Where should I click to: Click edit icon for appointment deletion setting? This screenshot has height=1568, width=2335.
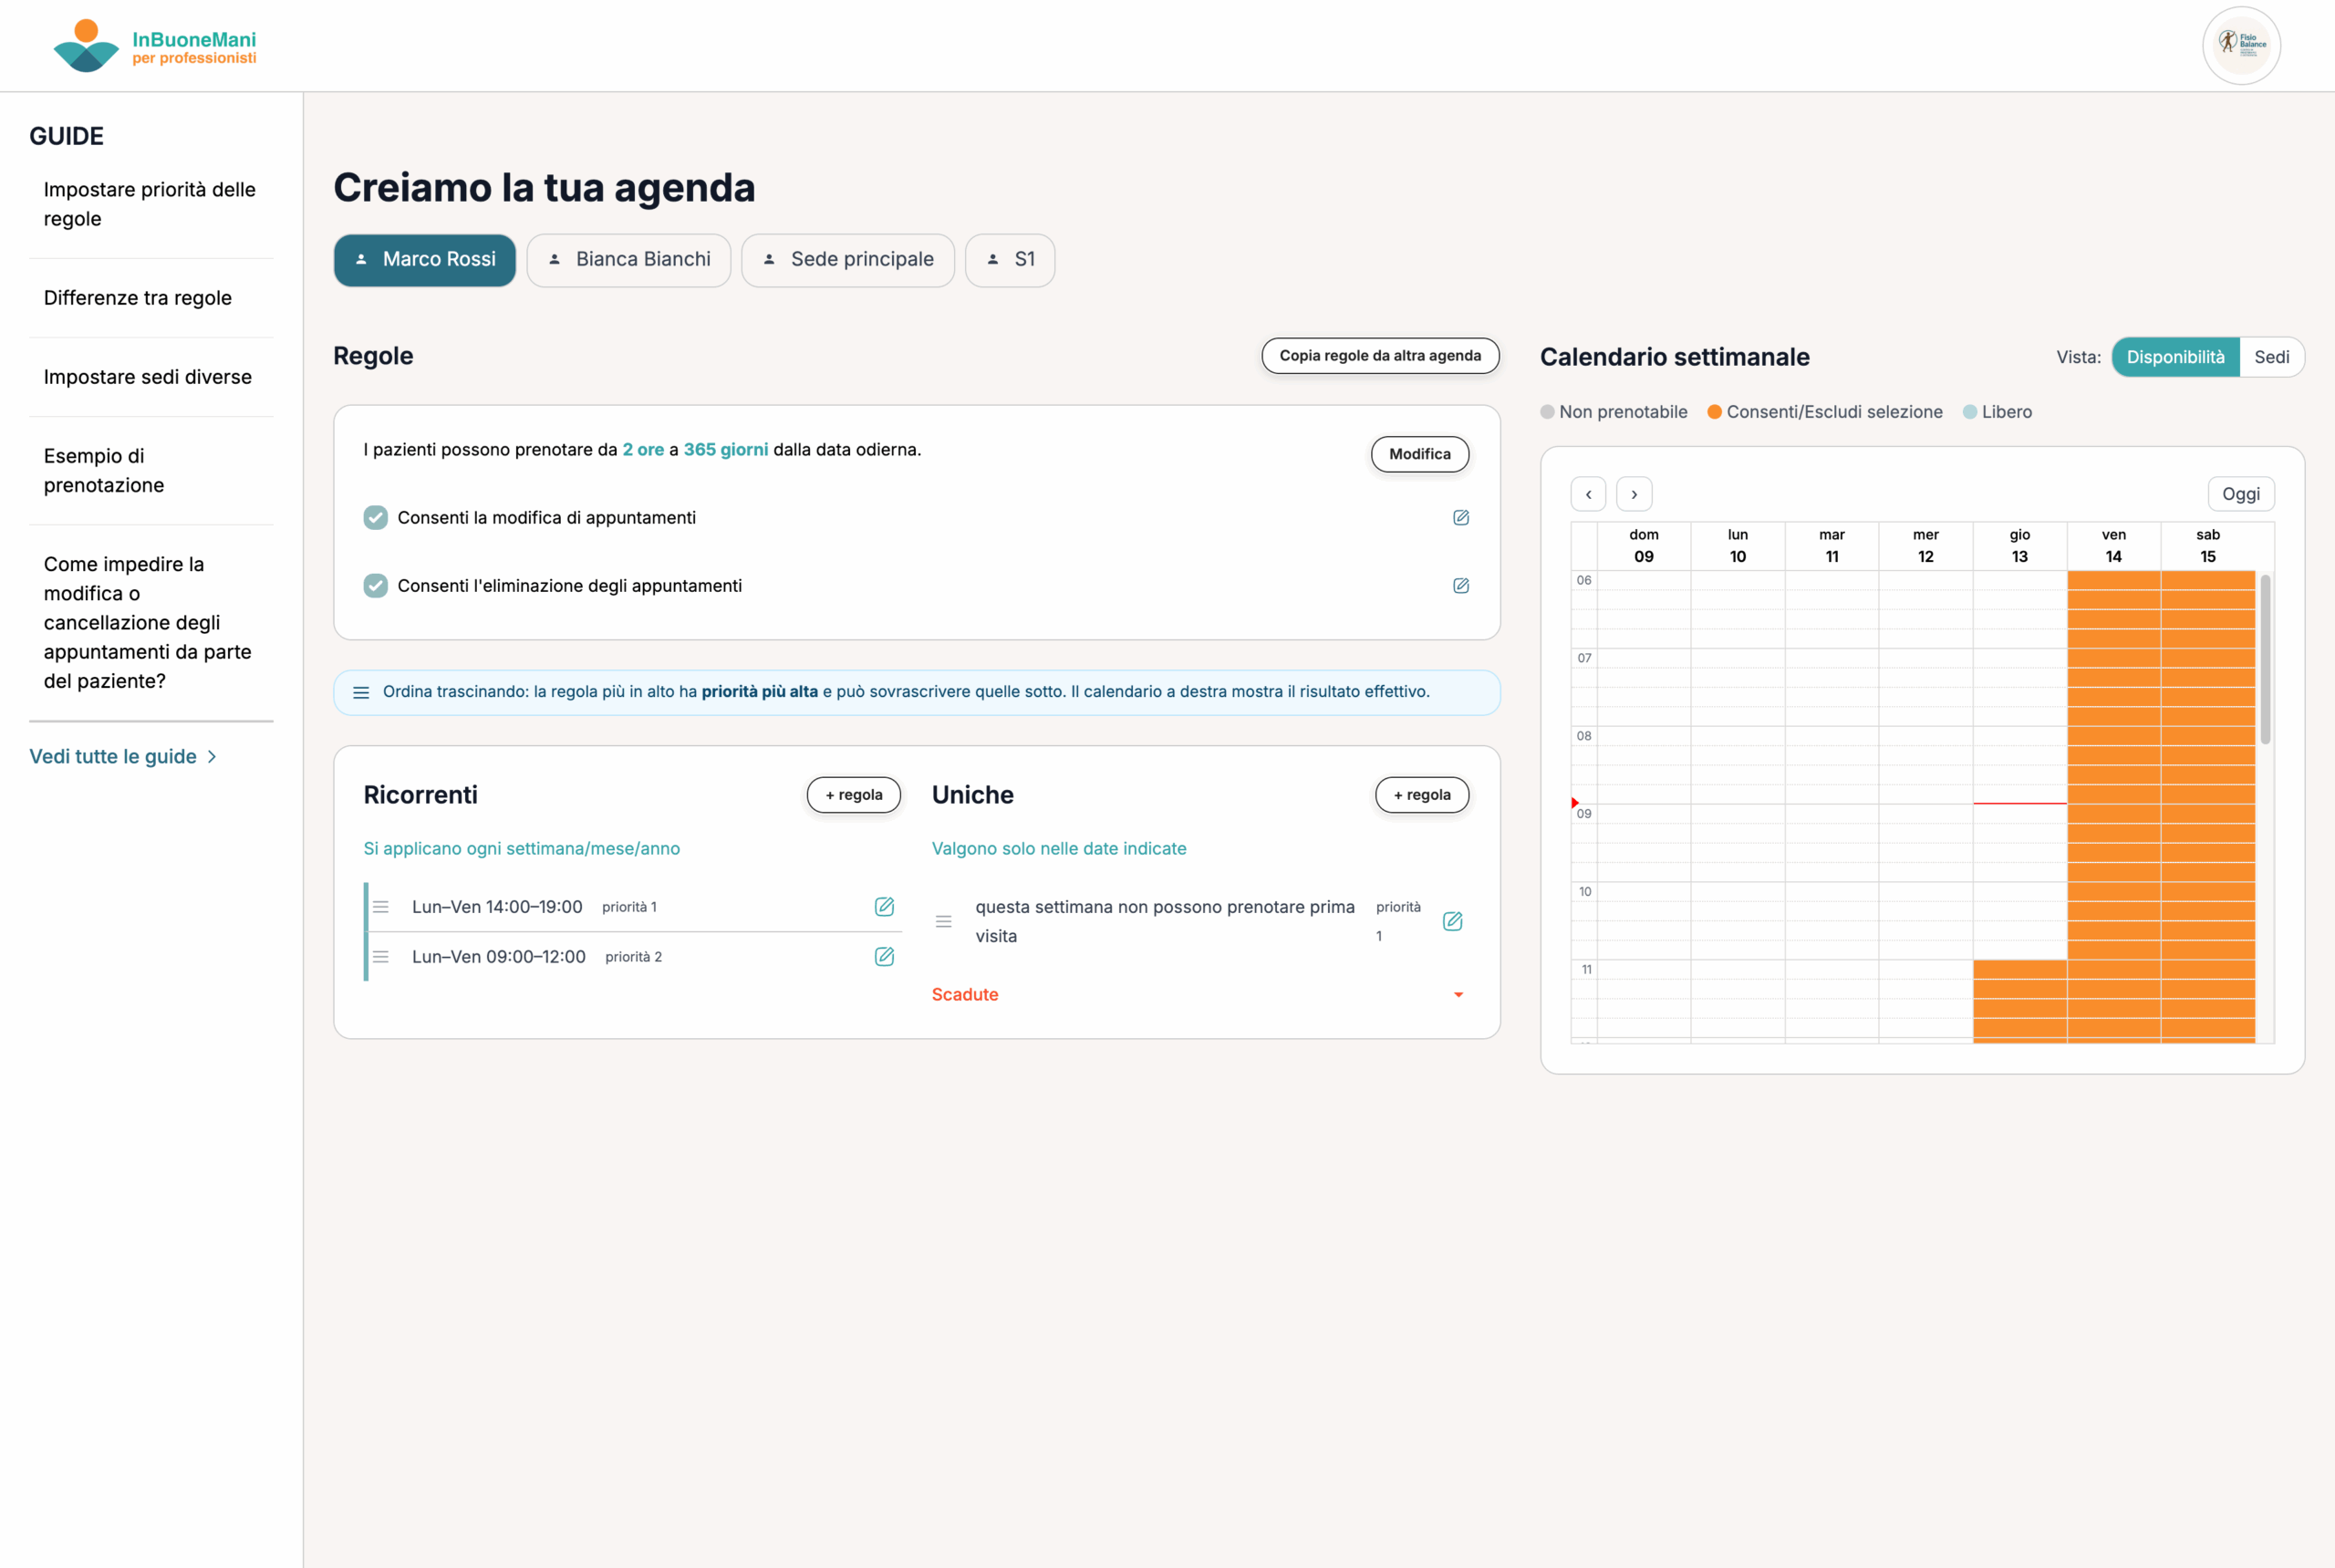point(1460,585)
